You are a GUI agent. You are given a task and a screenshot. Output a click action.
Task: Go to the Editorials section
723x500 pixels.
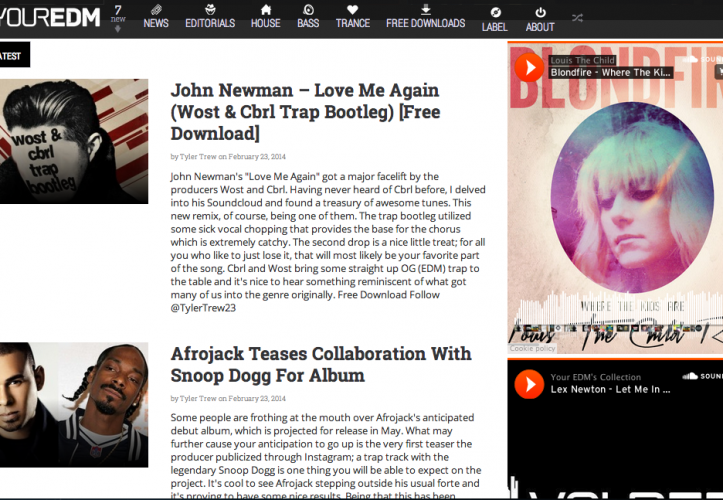pos(210,17)
